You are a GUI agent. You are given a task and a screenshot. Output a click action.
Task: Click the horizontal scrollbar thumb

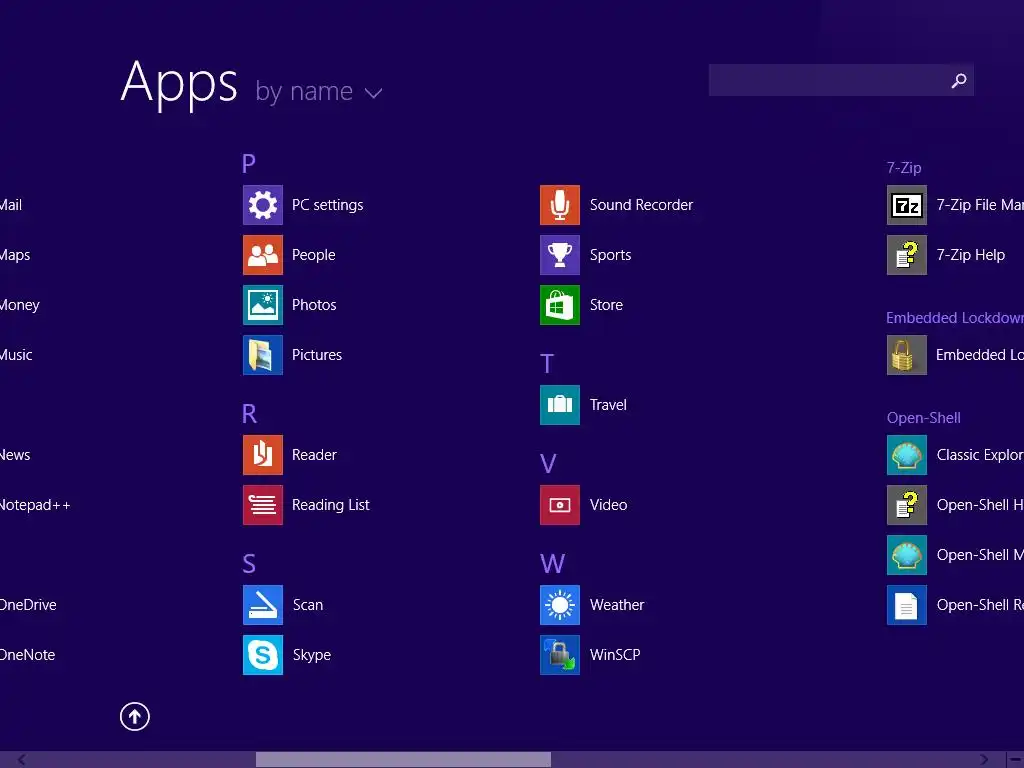[403, 760]
